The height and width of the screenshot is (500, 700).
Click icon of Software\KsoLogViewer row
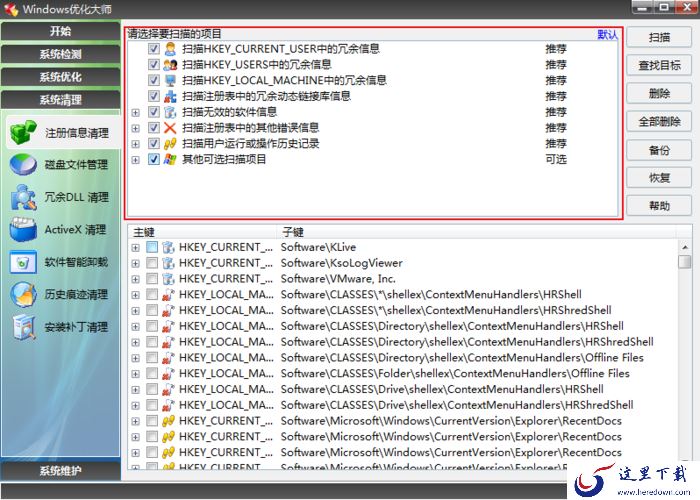(168, 263)
